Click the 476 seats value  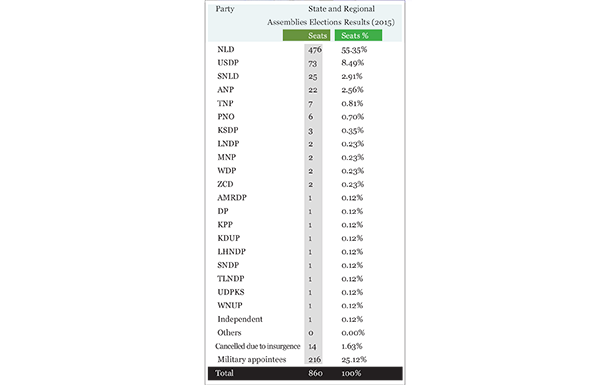(x=315, y=49)
